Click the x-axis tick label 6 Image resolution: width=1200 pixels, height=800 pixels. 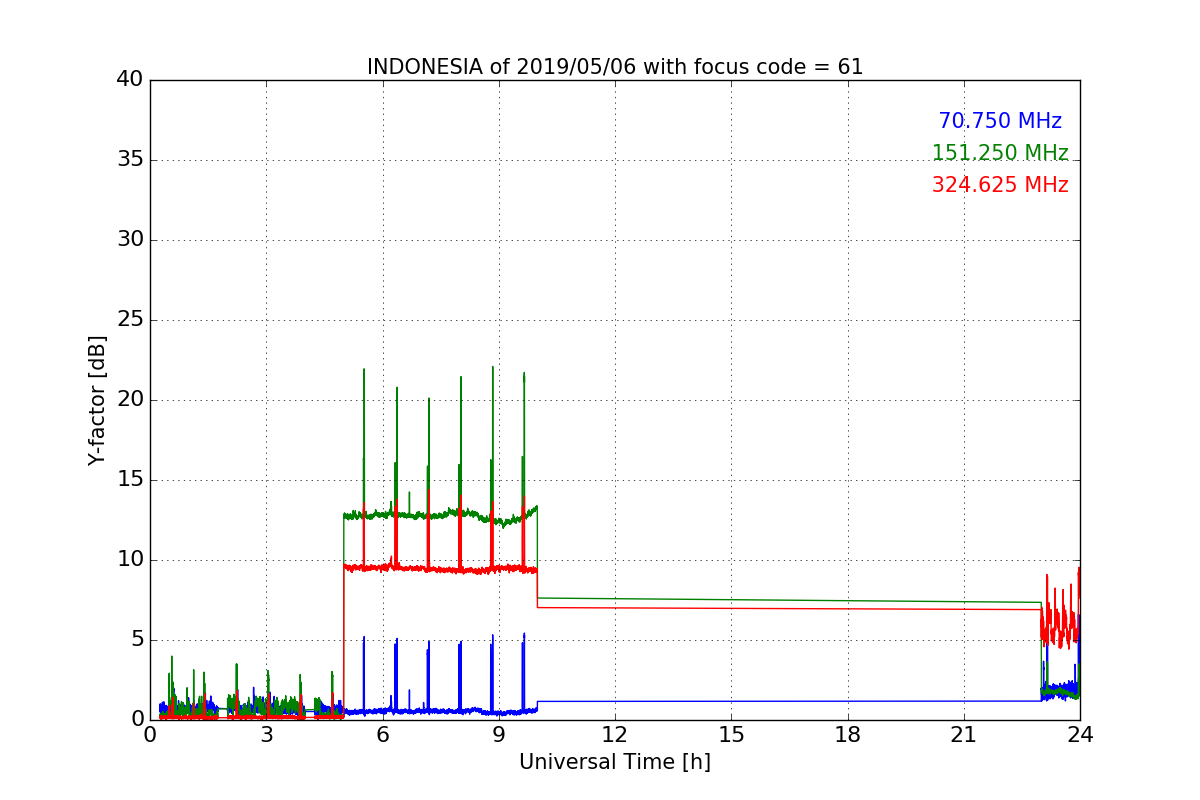[383, 735]
